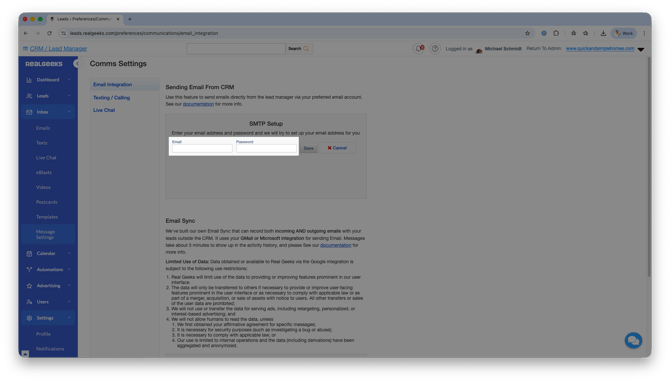The width and height of the screenshot is (670, 382).
Task: Open the chat bubble widget
Action: (633, 341)
